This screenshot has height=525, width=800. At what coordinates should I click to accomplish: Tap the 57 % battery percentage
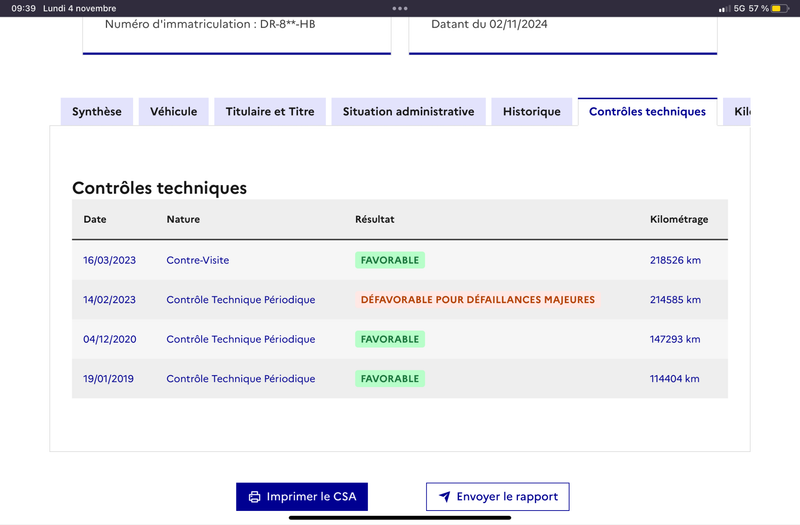pos(758,8)
